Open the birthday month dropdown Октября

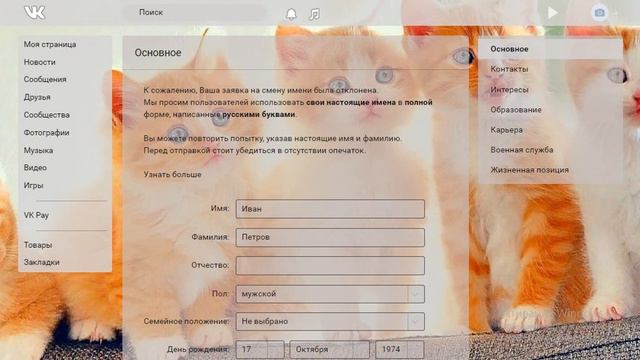329,350
